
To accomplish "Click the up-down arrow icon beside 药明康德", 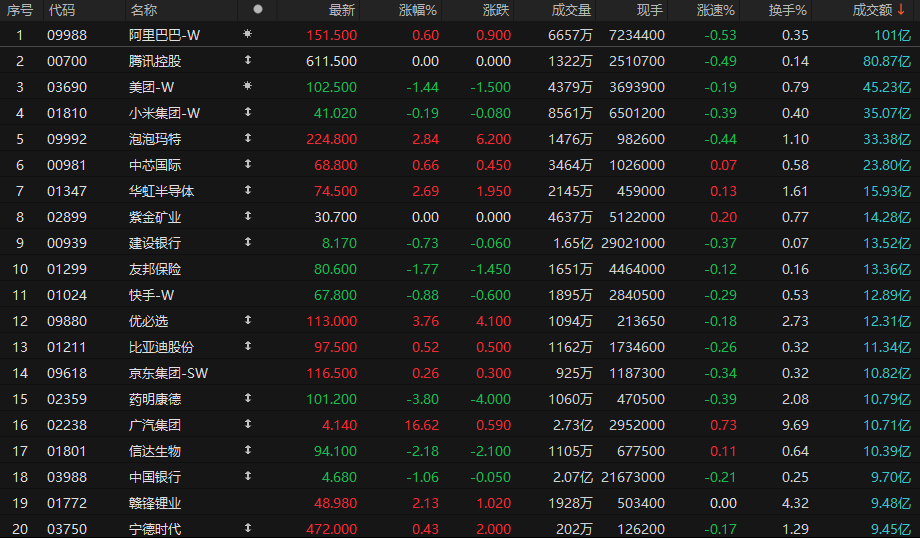I will click(248, 398).
